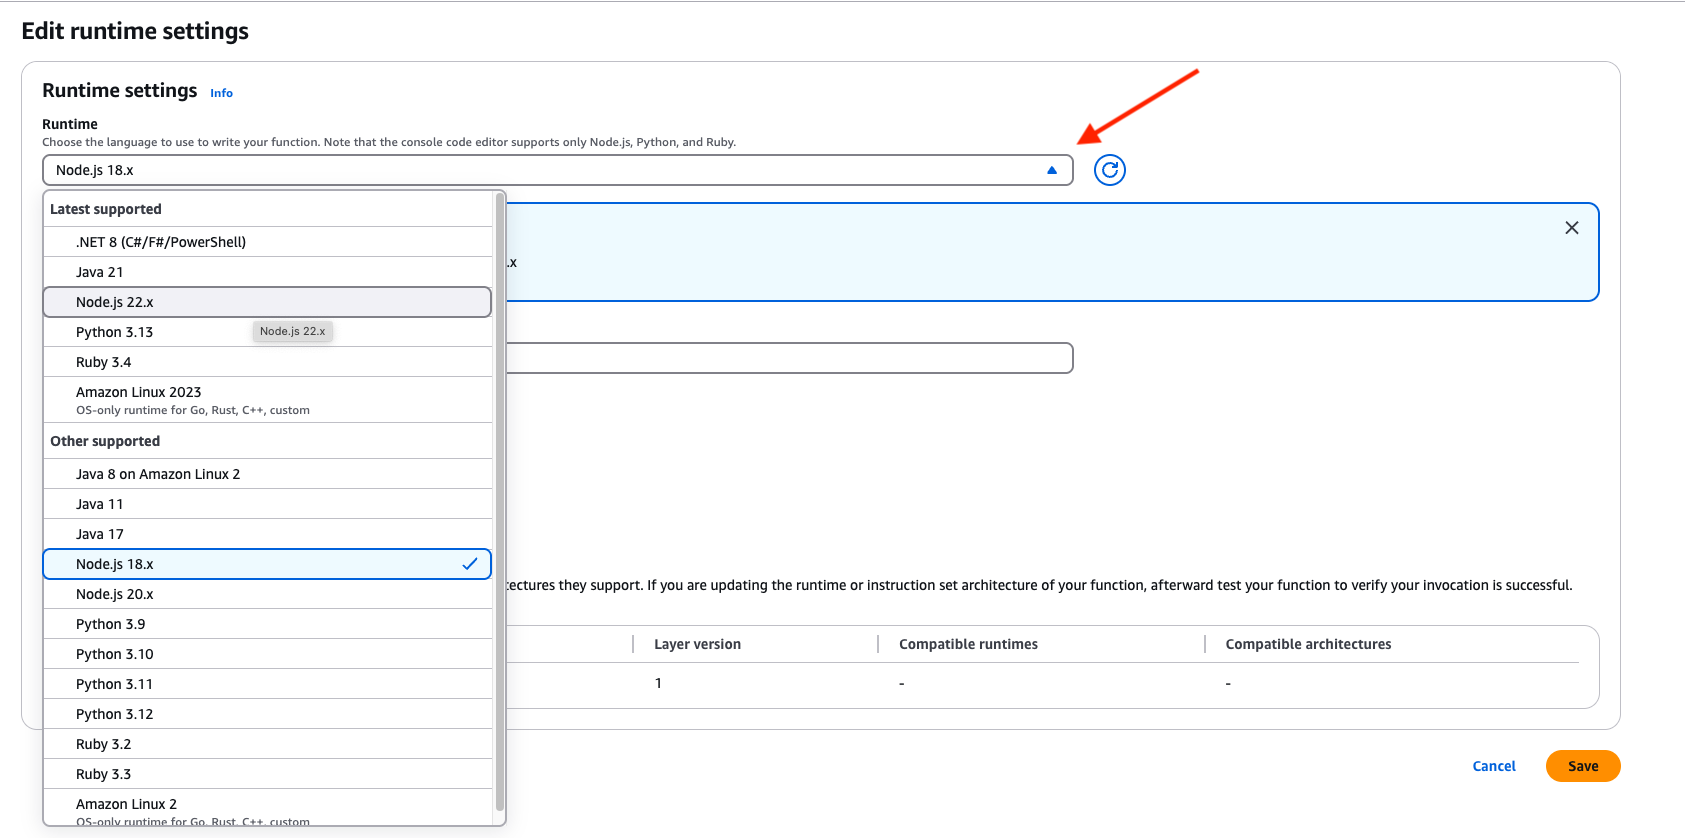Cancel editing runtime settings
This screenshot has width=1685, height=838.
click(1494, 766)
